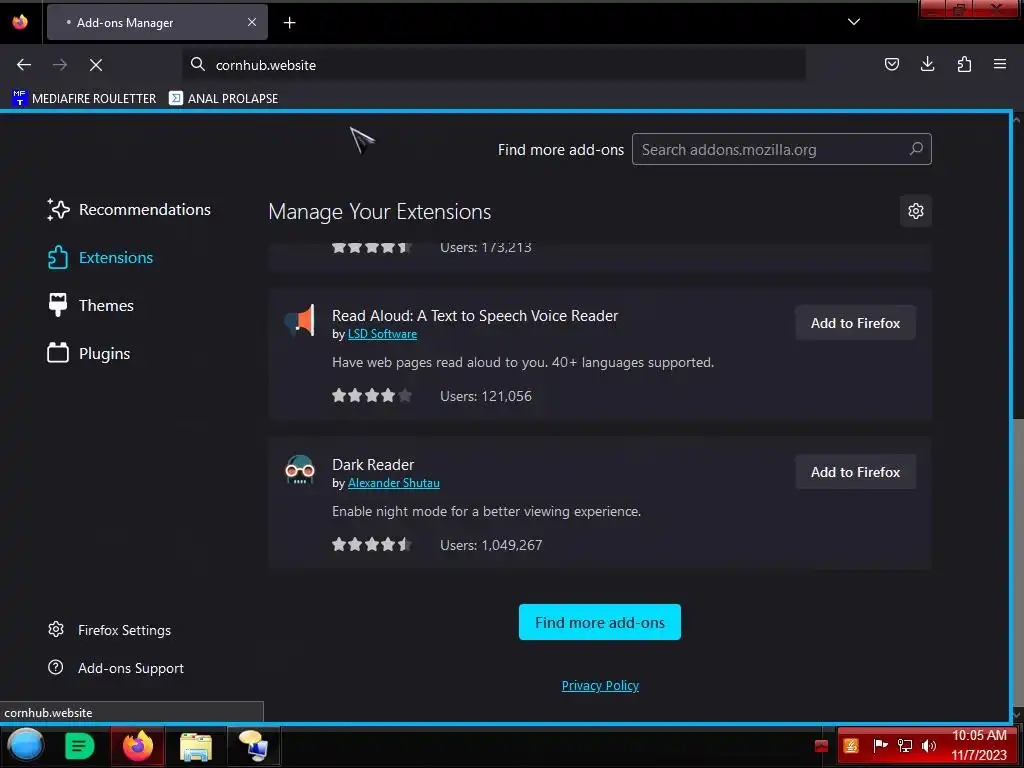Open the MEDIAFIRE ROULETTER bookmark
The width and height of the screenshot is (1024, 768).
[x=84, y=99]
